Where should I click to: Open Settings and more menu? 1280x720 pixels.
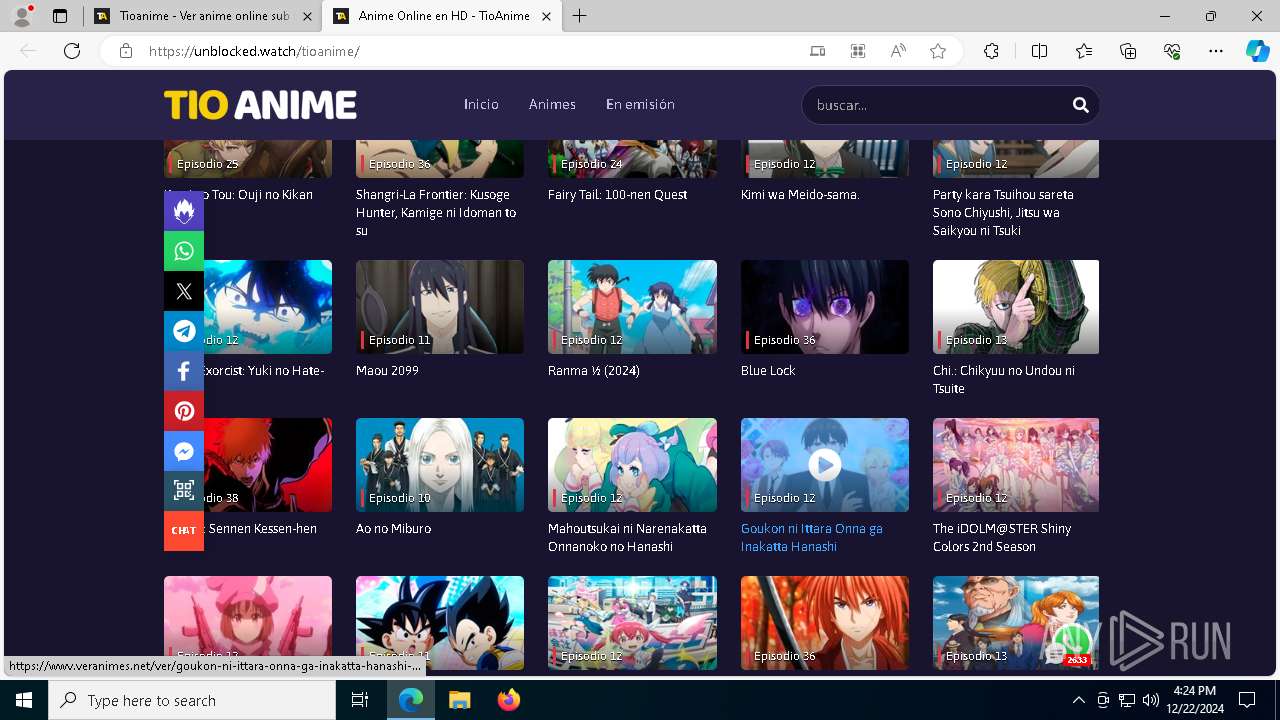click(x=1216, y=51)
